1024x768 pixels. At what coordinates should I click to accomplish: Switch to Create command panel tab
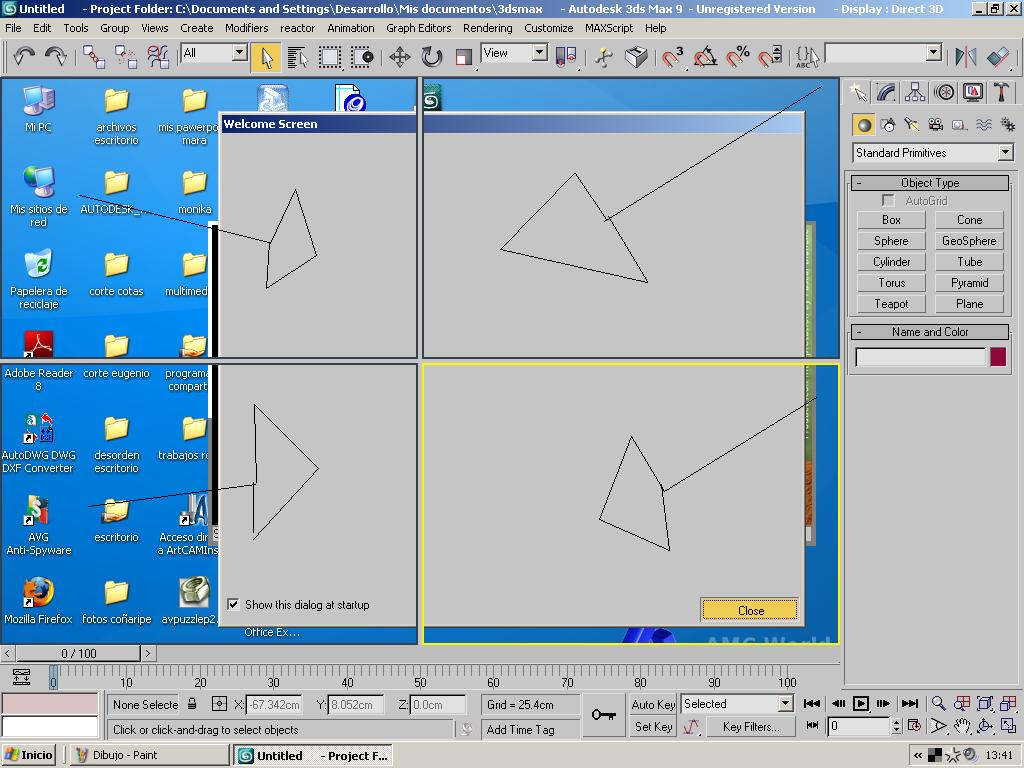pos(858,93)
